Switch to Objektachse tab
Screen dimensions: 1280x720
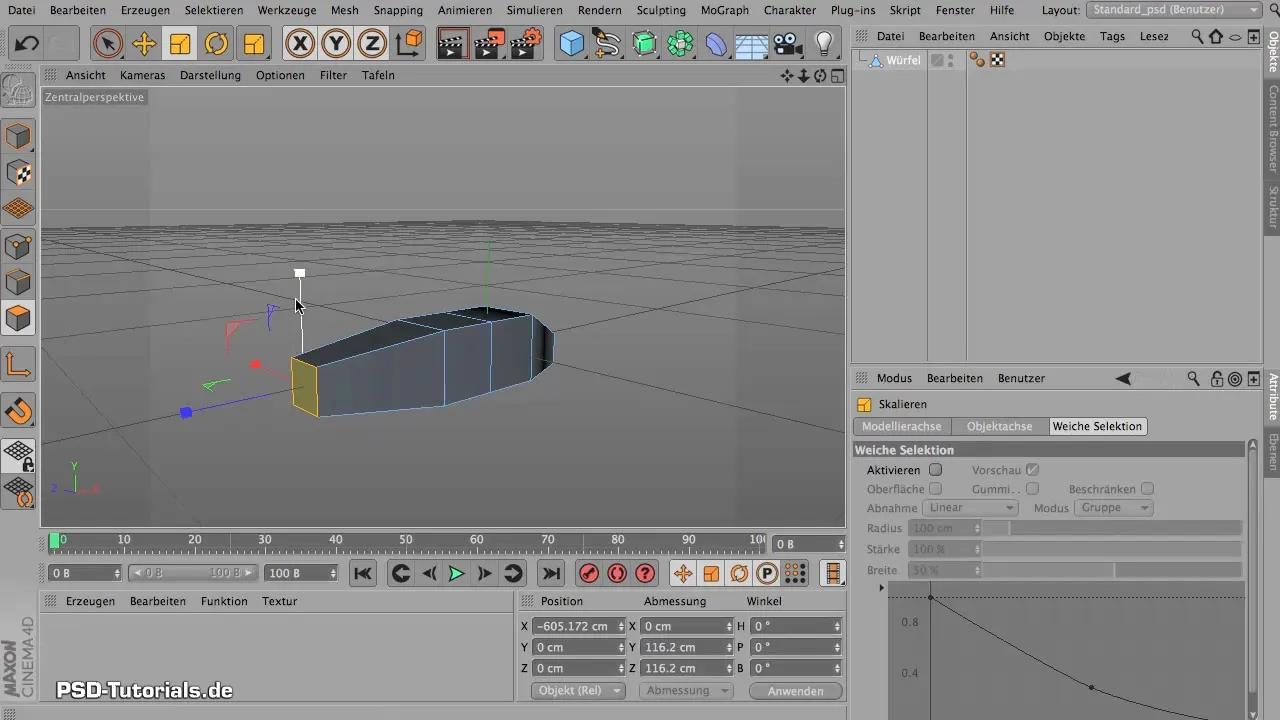pyautogui.click(x=1000, y=426)
